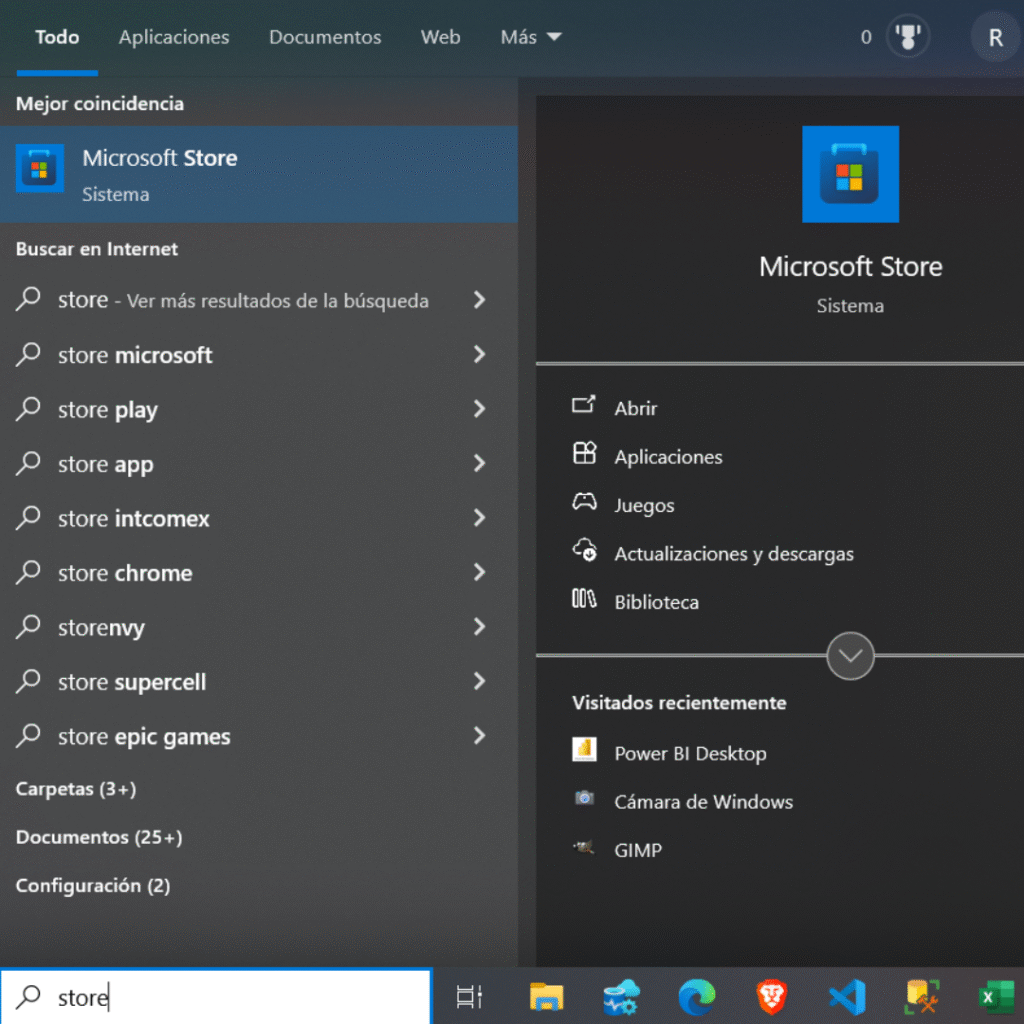The width and height of the screenshot is (1024, 1024).
Task: Expand arrow for store epic games suggestion
Action: pos(479,736)
